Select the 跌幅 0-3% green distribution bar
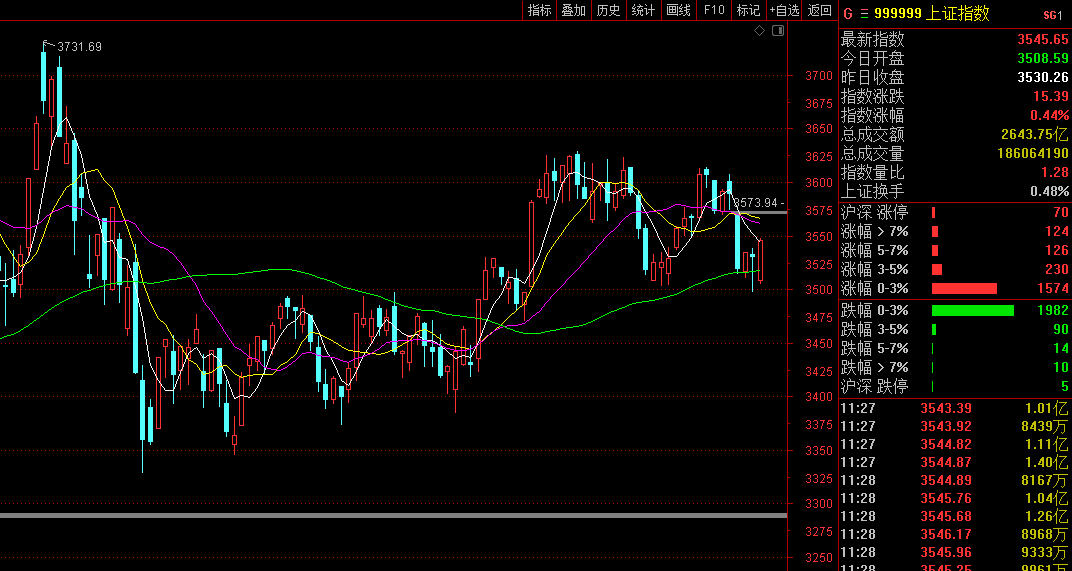1072x571 pixels. pos(972,310)
